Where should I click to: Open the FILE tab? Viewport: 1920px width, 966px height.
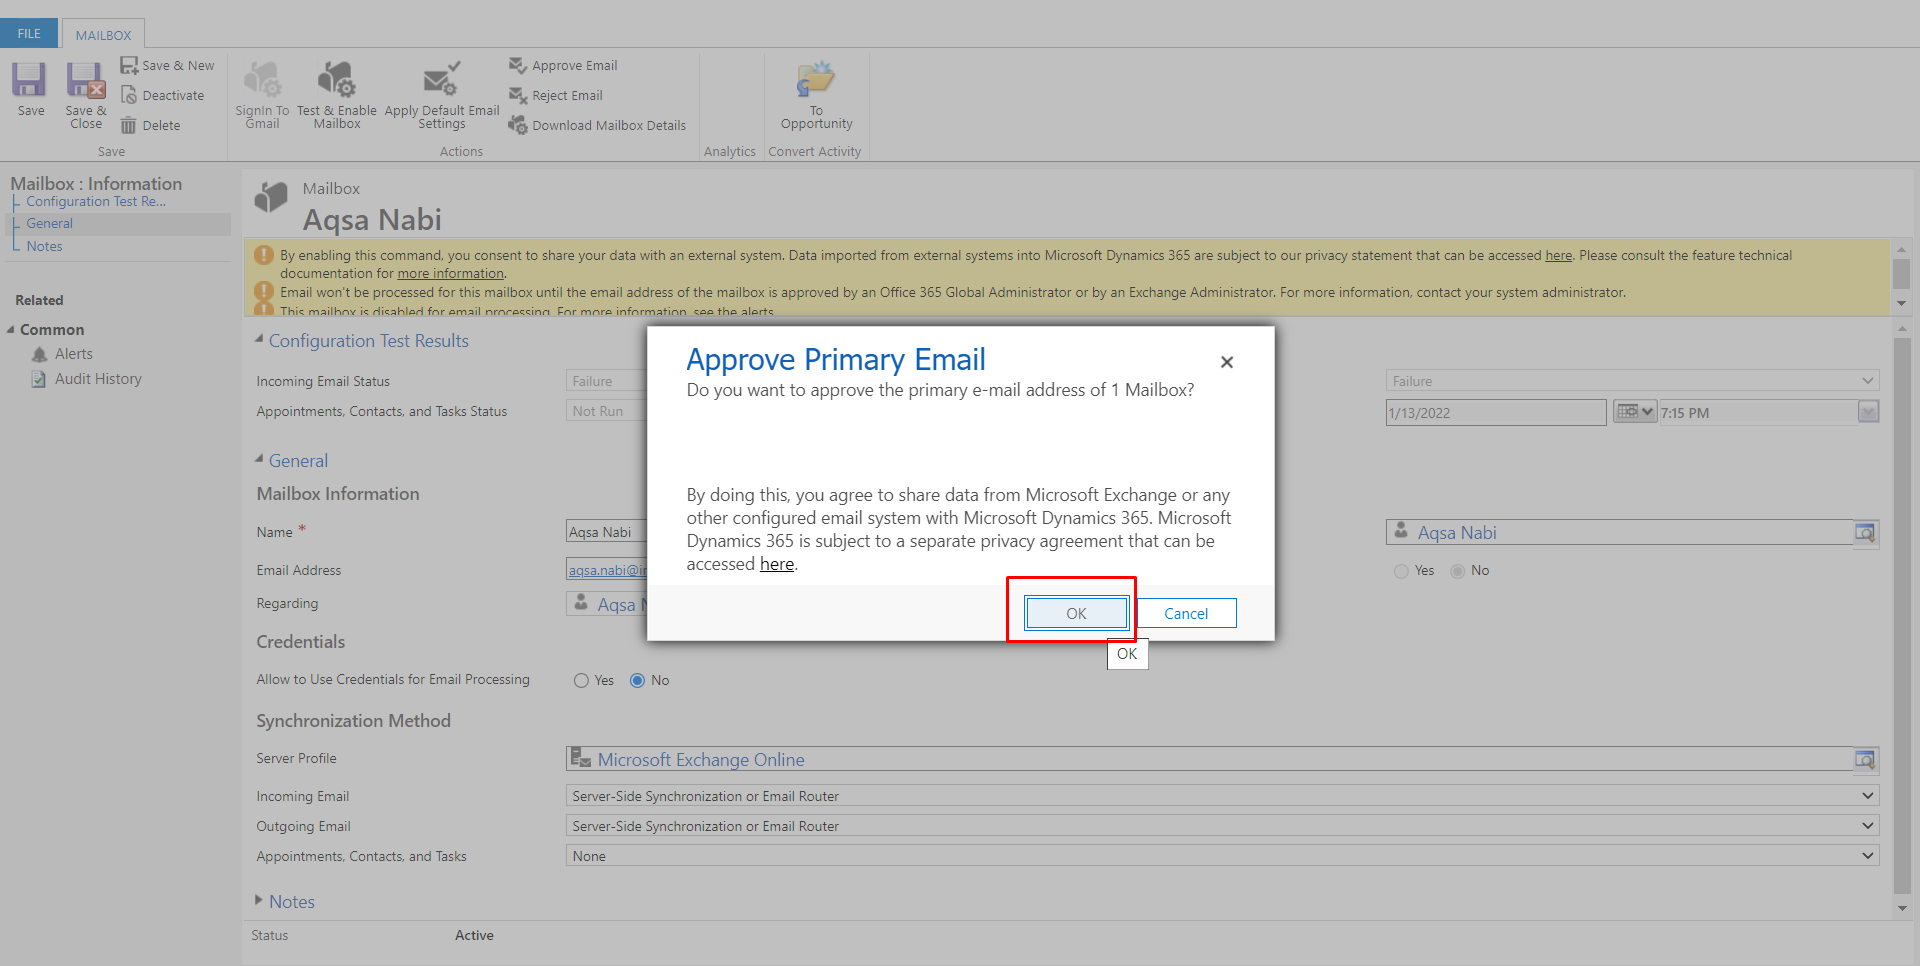(x=29, y=34)
